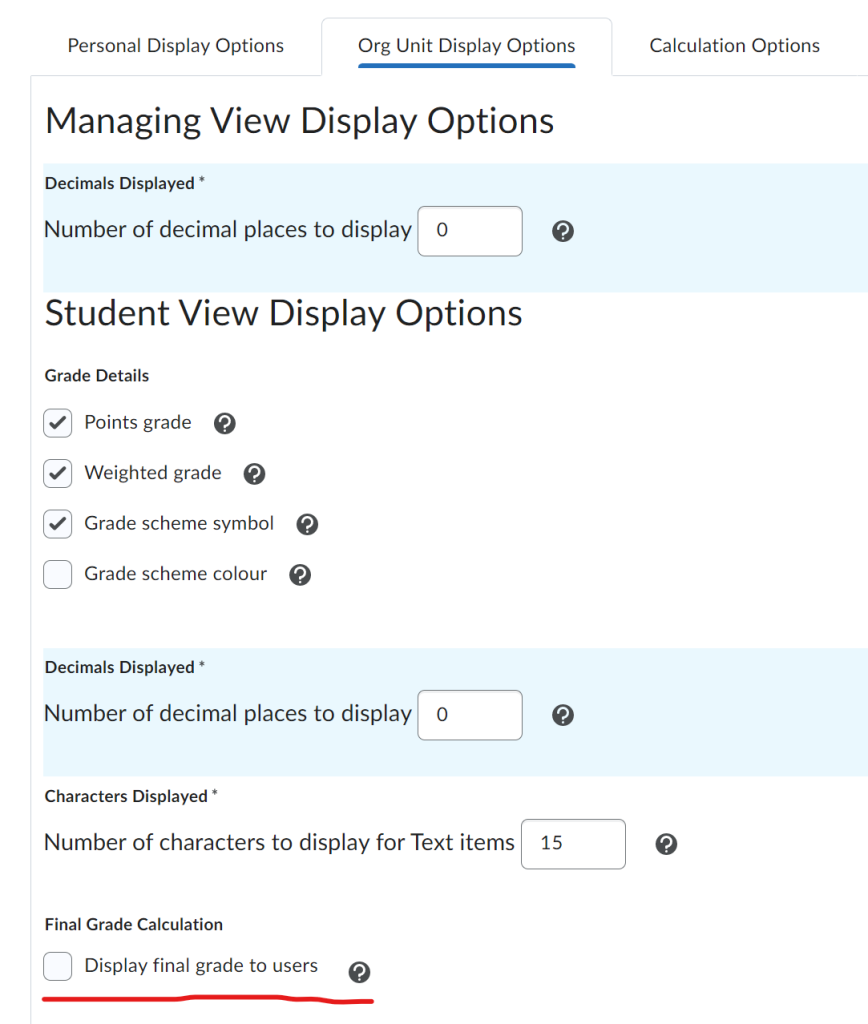This screenshot has width=868, height=1024.
Task: Select the Student View decimal places field
Action: pos(469,714)
